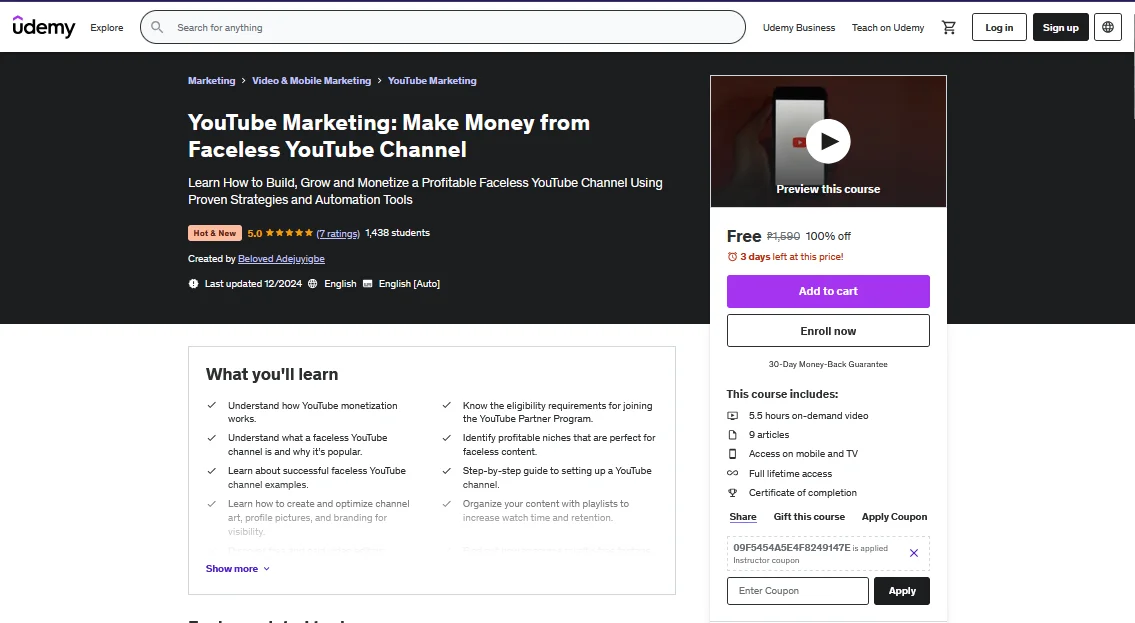
Task: Open the 7 ratings link
Action: 338,234
